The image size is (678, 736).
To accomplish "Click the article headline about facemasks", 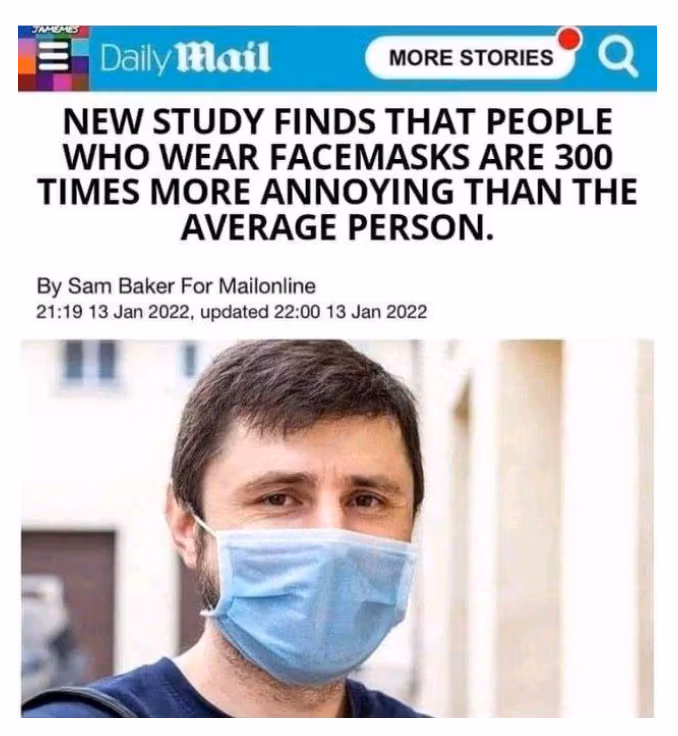I will (x=338, y=174).
